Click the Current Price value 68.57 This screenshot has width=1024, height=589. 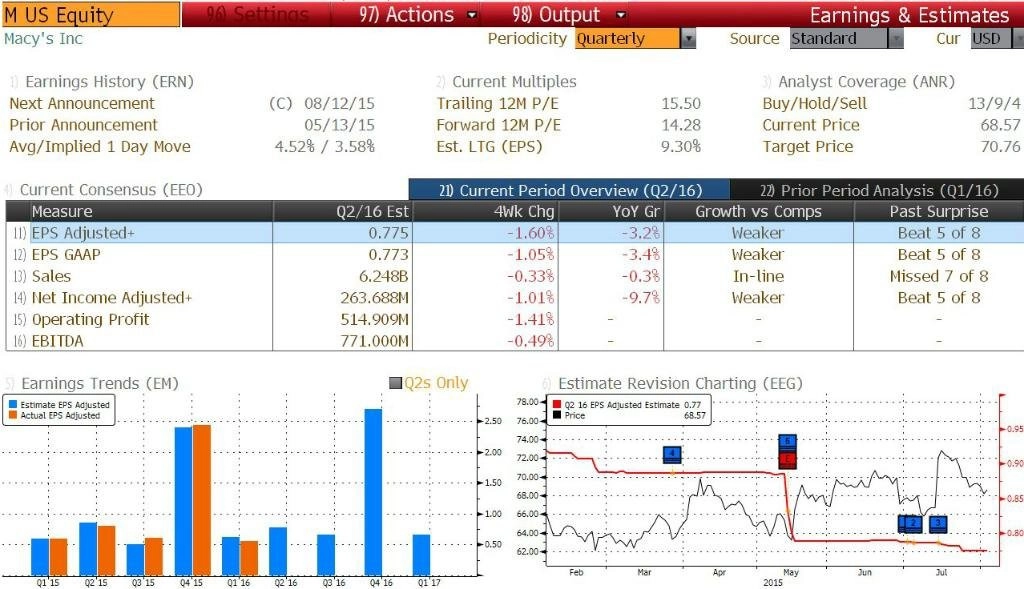[x=1000, y=125]
